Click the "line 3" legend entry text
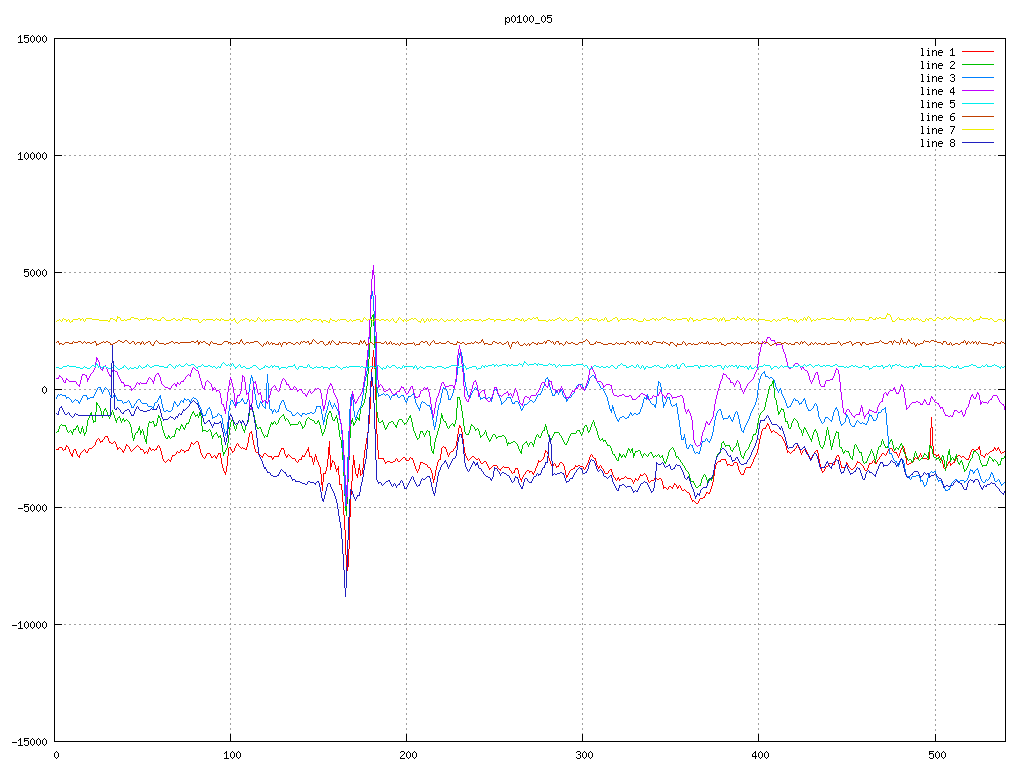 click(x=937, y=78)
